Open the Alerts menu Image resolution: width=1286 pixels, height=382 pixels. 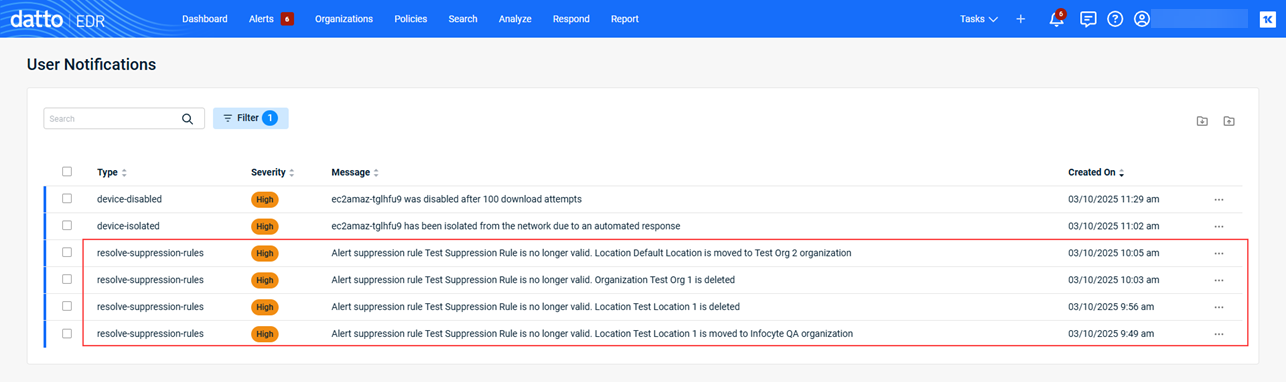[261, 19]
